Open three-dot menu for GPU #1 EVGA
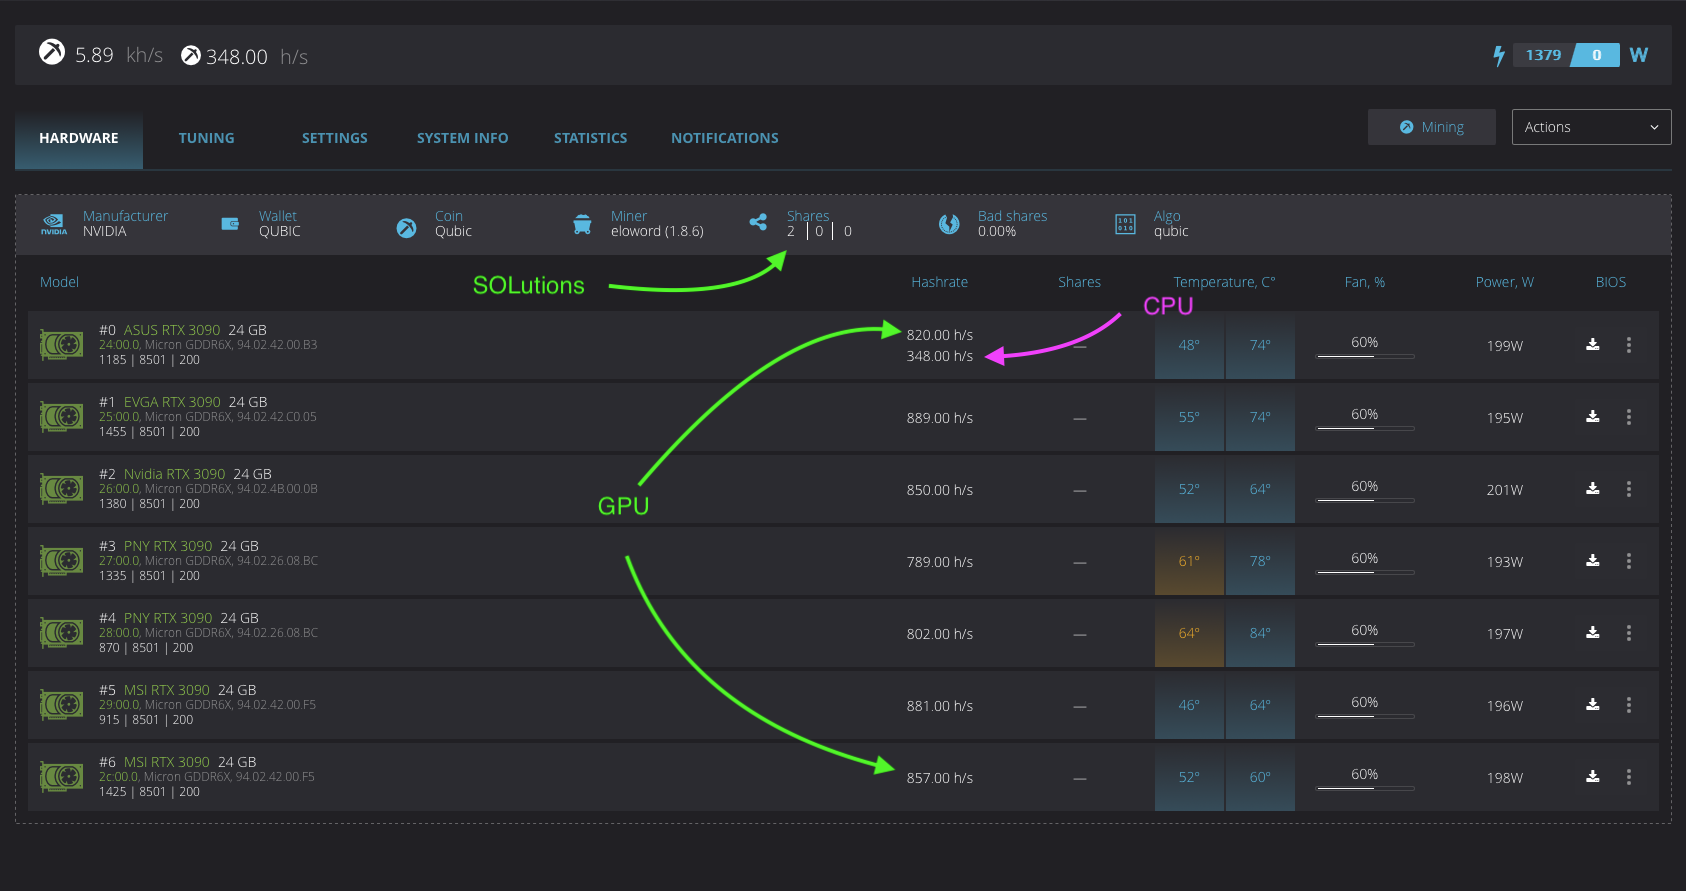Image resolution: width=1686 pixels, height=891 pixels. coord(1629,417)
